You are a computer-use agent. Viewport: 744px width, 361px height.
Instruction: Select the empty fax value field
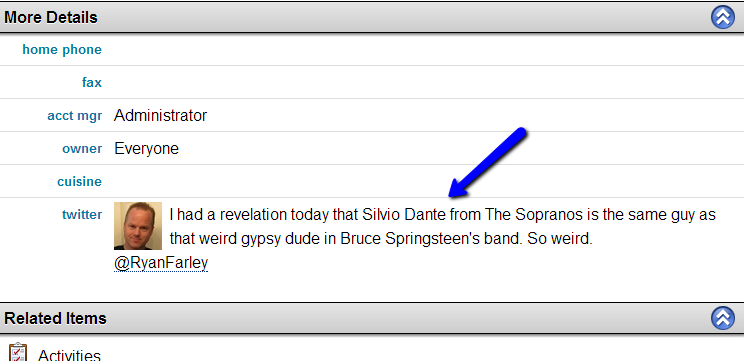click(426, 83)
